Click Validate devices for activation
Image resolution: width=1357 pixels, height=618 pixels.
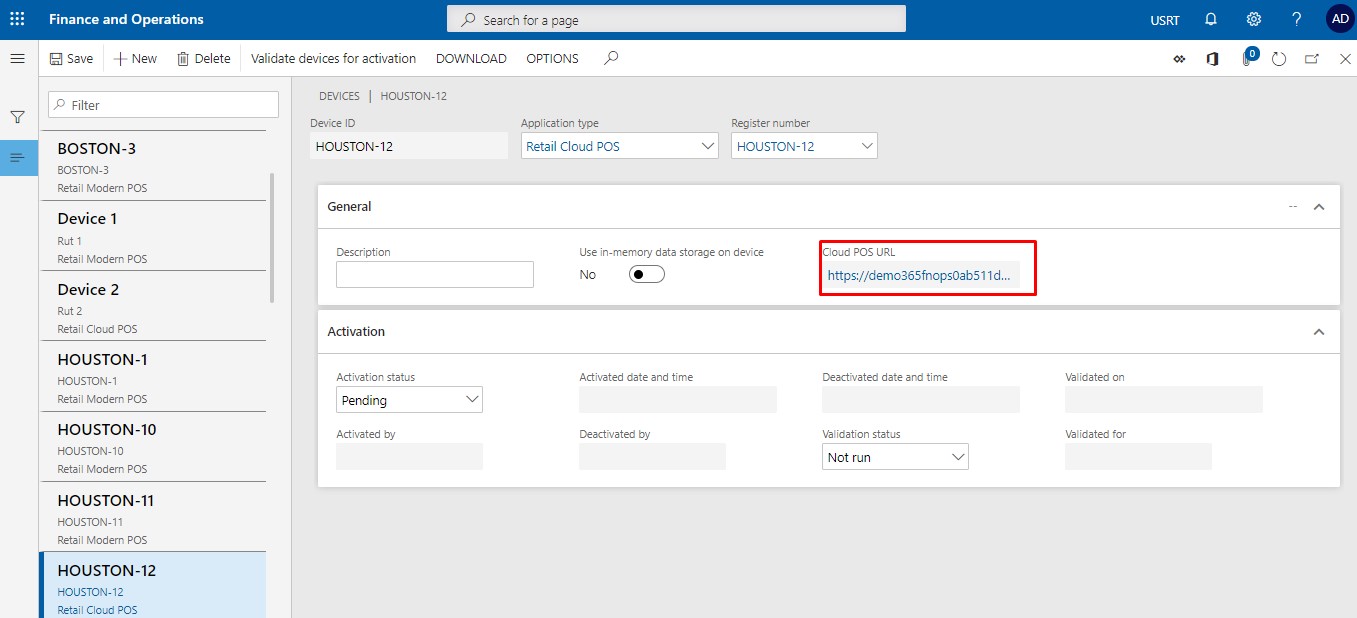[x=333, y=59]
